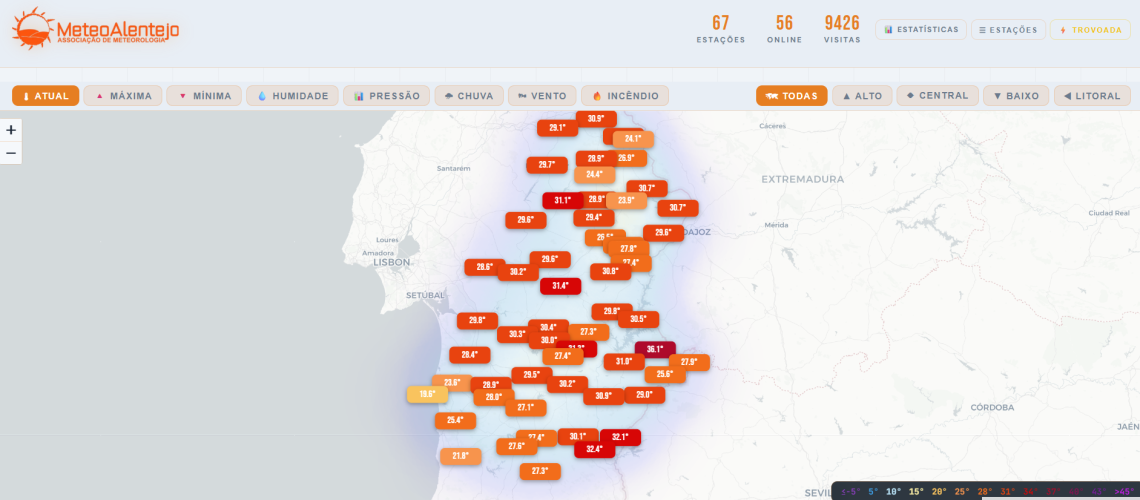Open the 29.1° station marker
Screen dimensions: 1140x500
pyautogui.click(x=558, y=128)
